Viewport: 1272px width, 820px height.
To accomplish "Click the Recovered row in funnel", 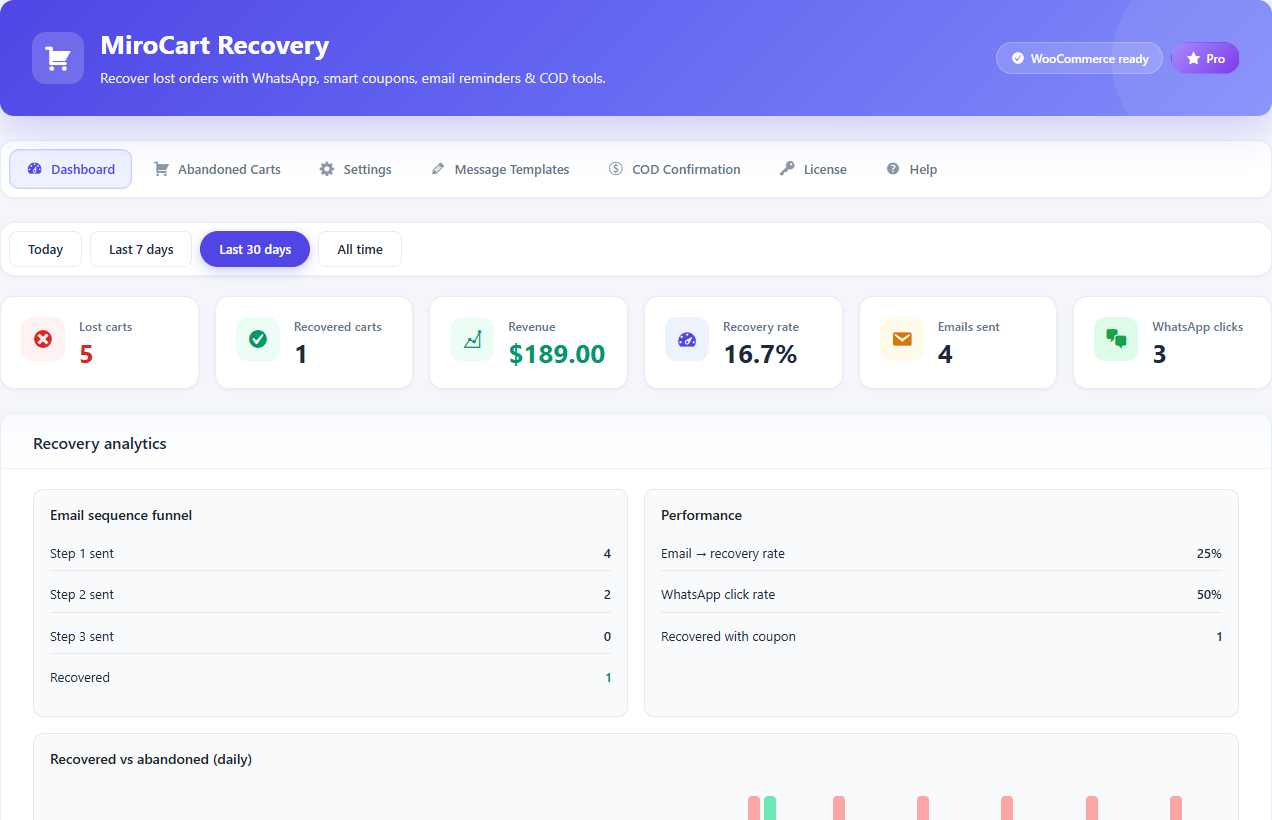I will (x=330, y=677).
